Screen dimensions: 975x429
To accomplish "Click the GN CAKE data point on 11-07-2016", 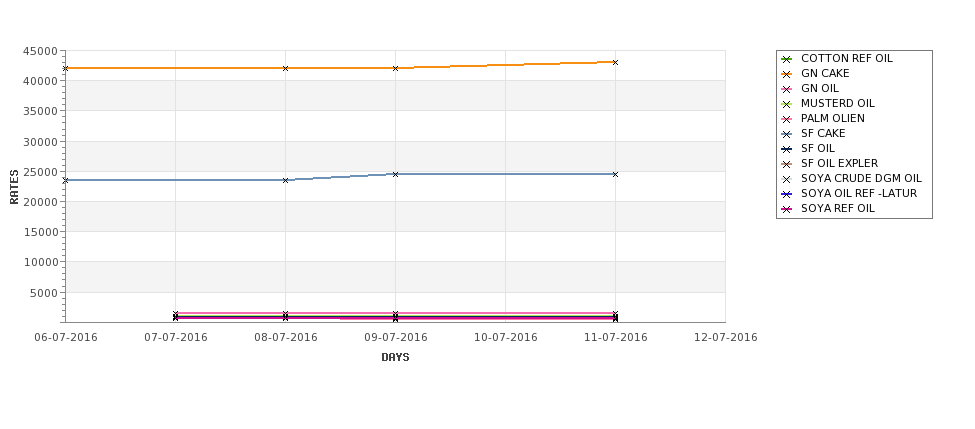I will [616, 62].
